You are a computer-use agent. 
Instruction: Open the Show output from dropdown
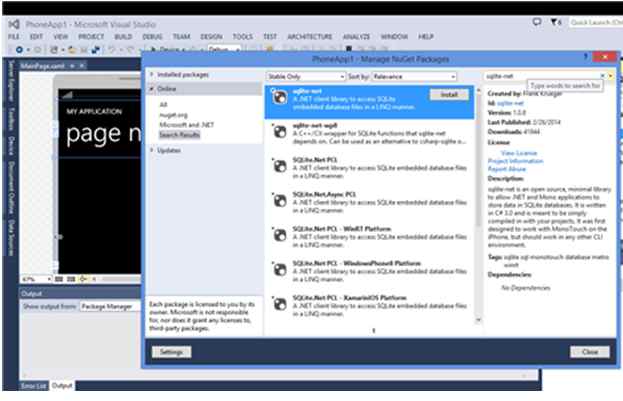point(109,306)
